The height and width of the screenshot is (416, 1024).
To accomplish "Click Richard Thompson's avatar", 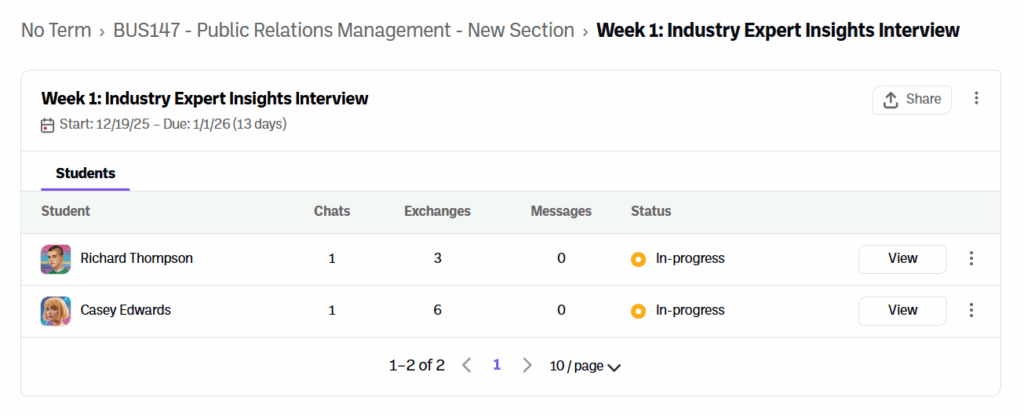I will (55, 259).
